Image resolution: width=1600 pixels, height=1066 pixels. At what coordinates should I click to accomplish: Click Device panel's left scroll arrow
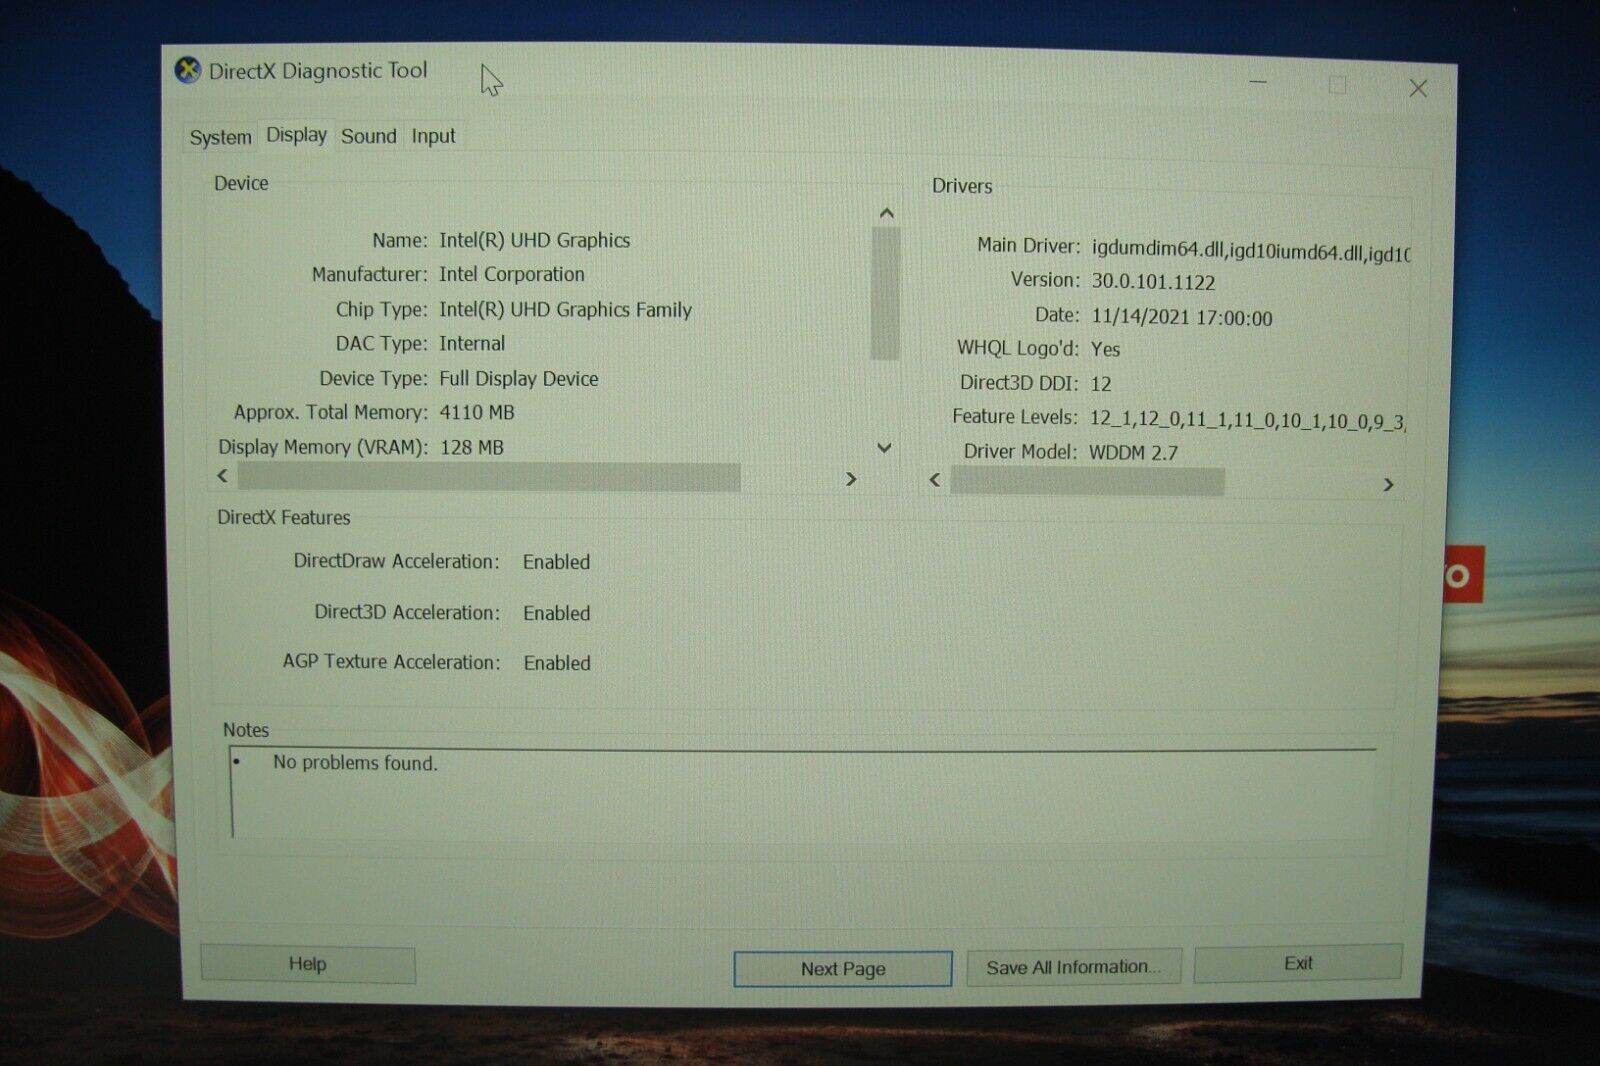[x=223, y=476]
